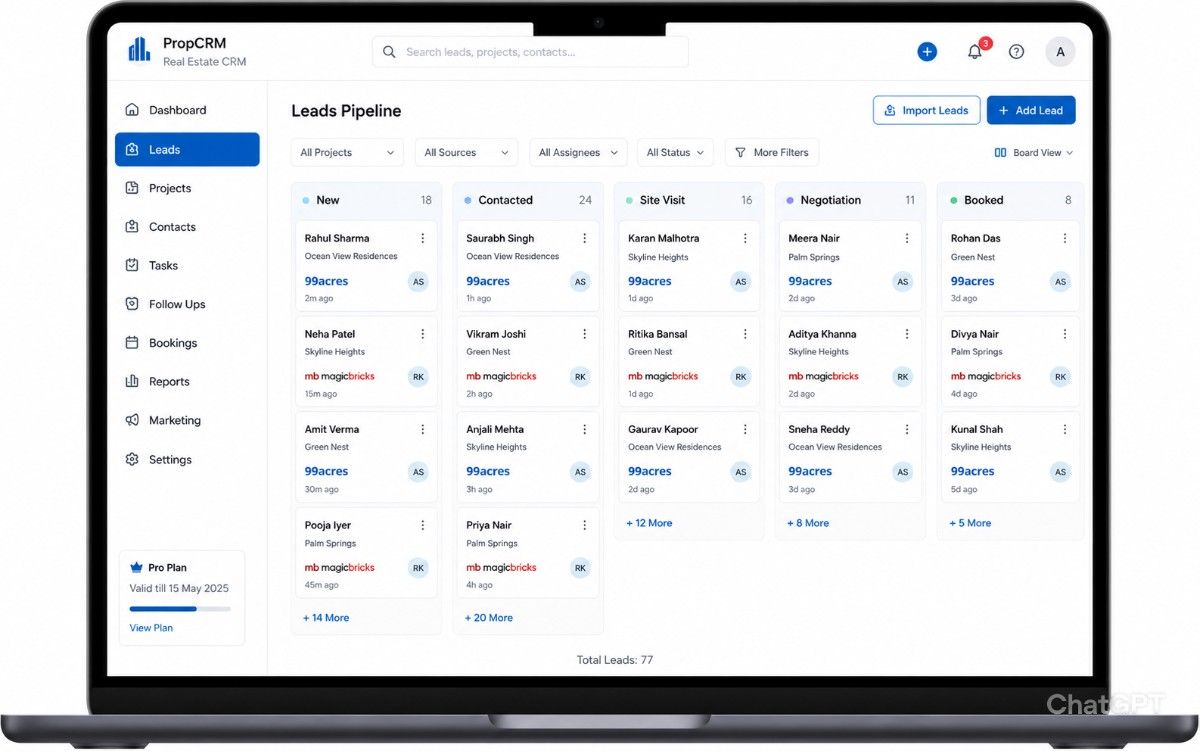Viewport: 1200px width, 751px height.
Task: Click the magicbricks source on Divya Nair card
Action: [x=986, y=376]
